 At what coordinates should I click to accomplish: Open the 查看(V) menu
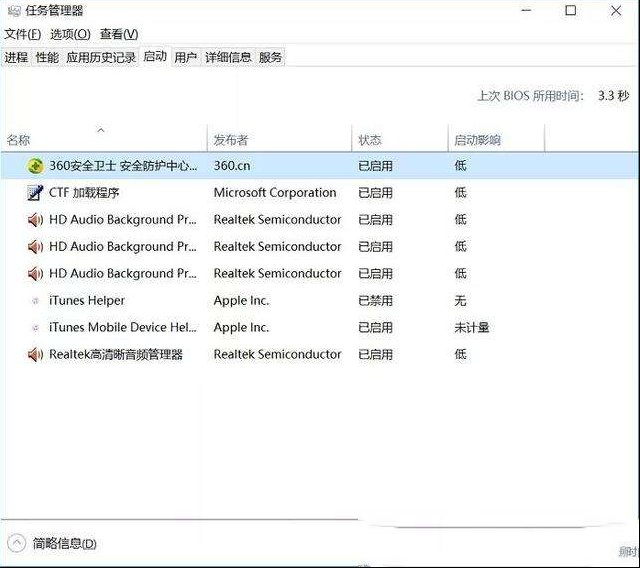(x=119, y=34)
